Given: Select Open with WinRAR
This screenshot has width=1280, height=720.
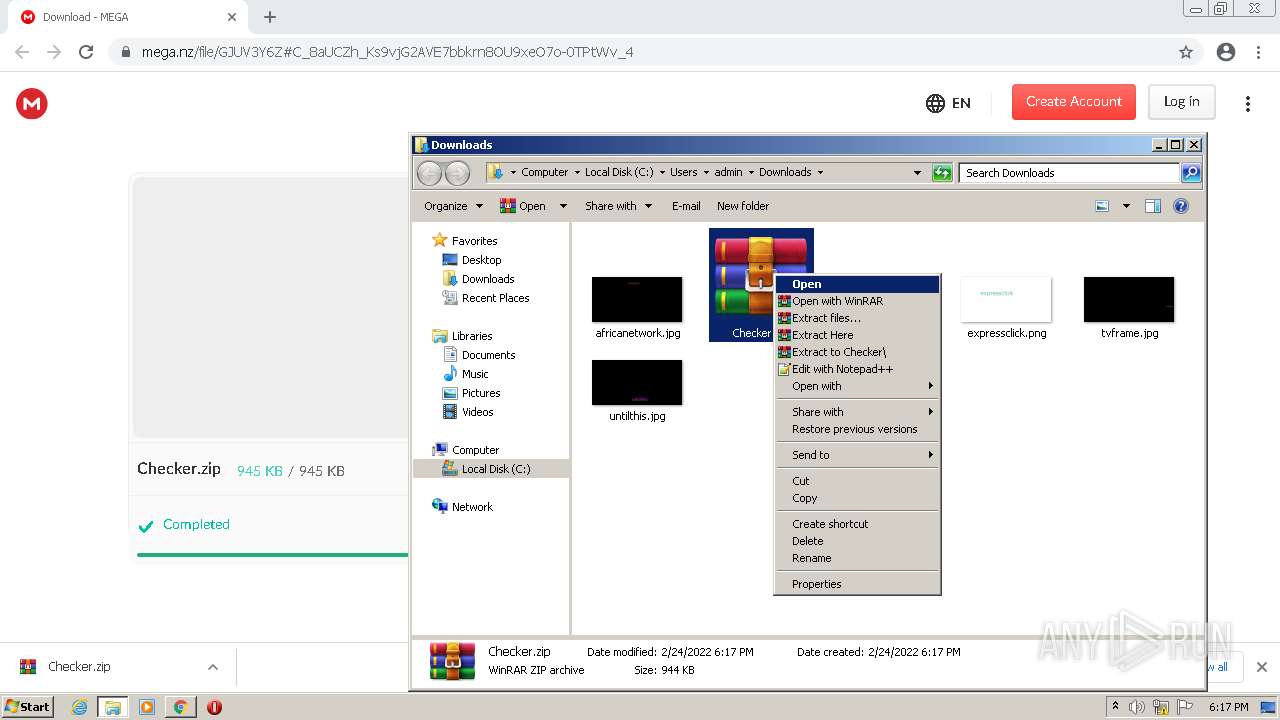Looking at the screenshot, I should click(857, 301).
